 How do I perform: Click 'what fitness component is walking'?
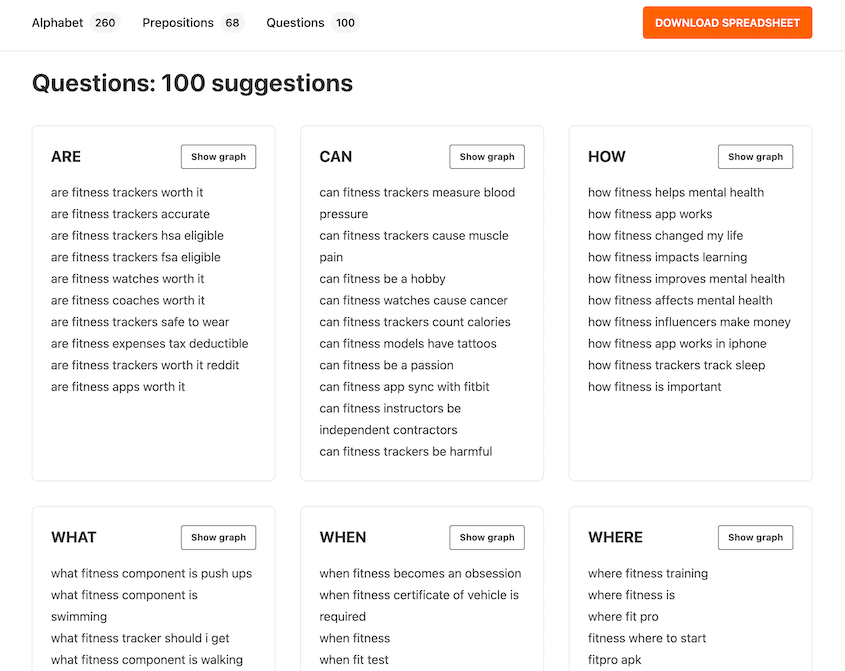(x=147, y=660)
